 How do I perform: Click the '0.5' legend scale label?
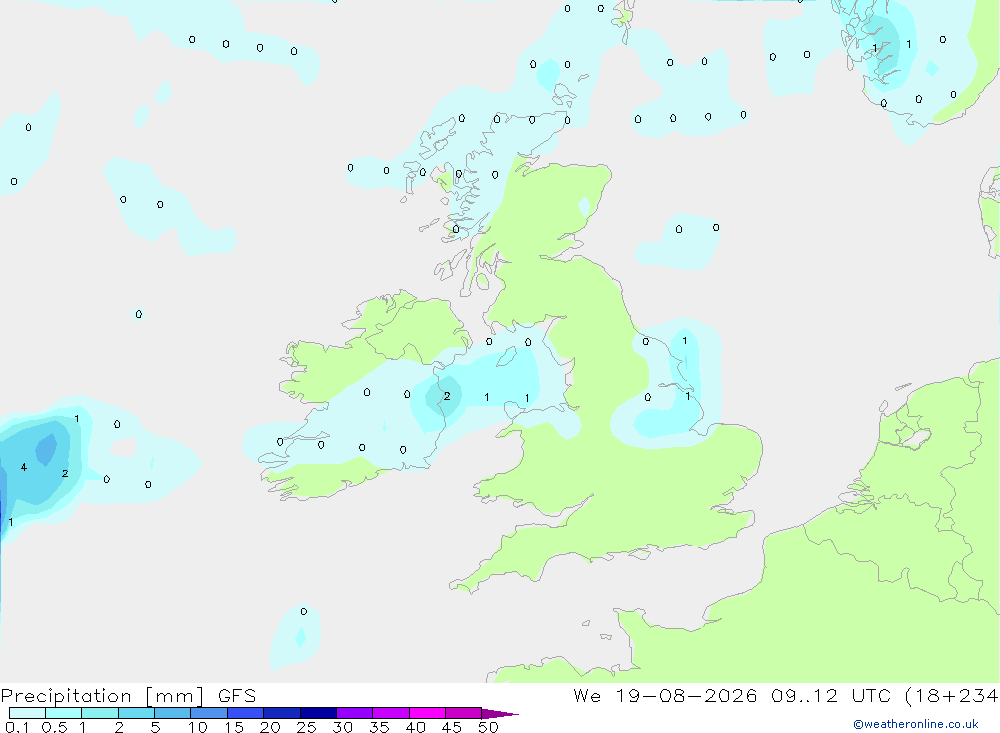[x=54, y=727]
